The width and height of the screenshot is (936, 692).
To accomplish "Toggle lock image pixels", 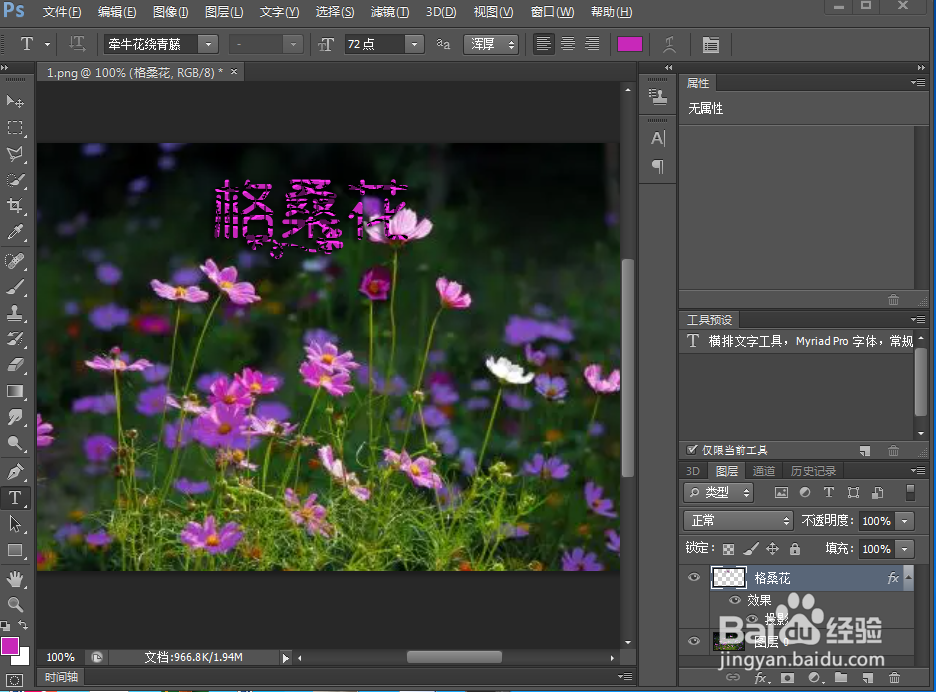I will click(751, 549).
